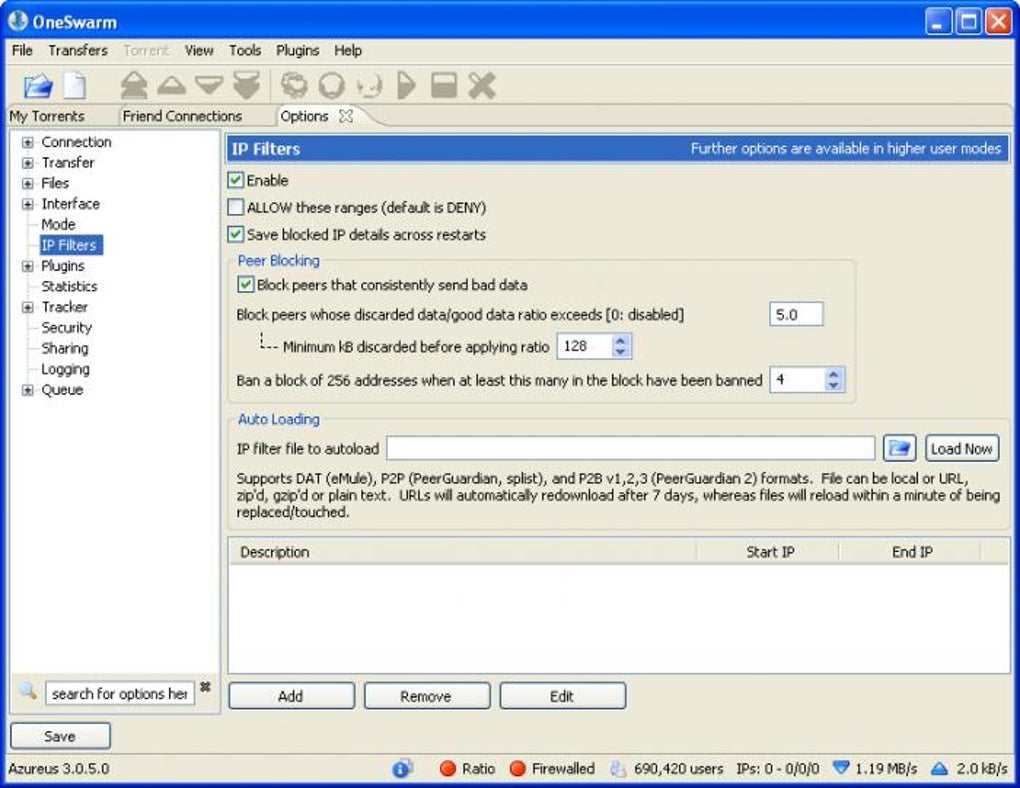Click the magnifier search icon
Screen dimensions: 1020x788
coord(28,690)
